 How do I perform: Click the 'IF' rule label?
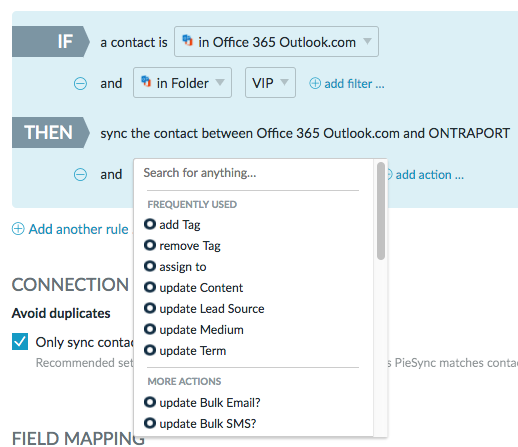click(51, 42)
